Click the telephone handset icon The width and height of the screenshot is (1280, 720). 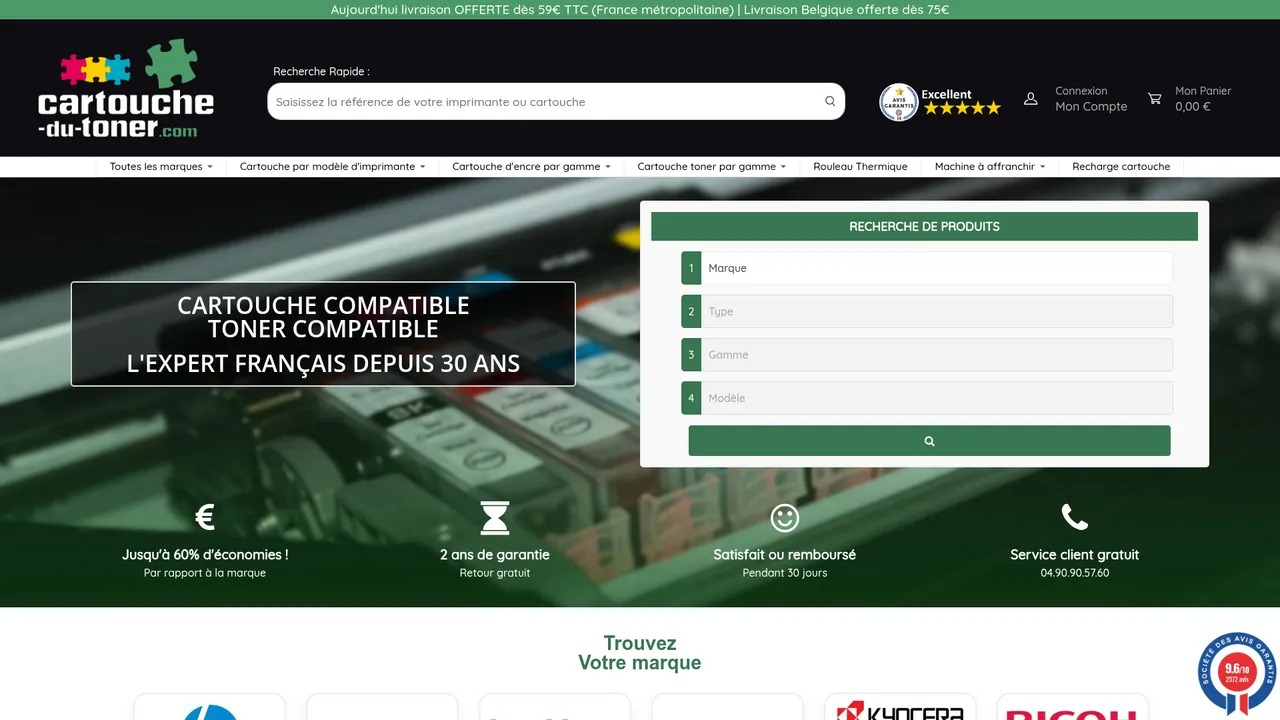(x=1075, y=517)
